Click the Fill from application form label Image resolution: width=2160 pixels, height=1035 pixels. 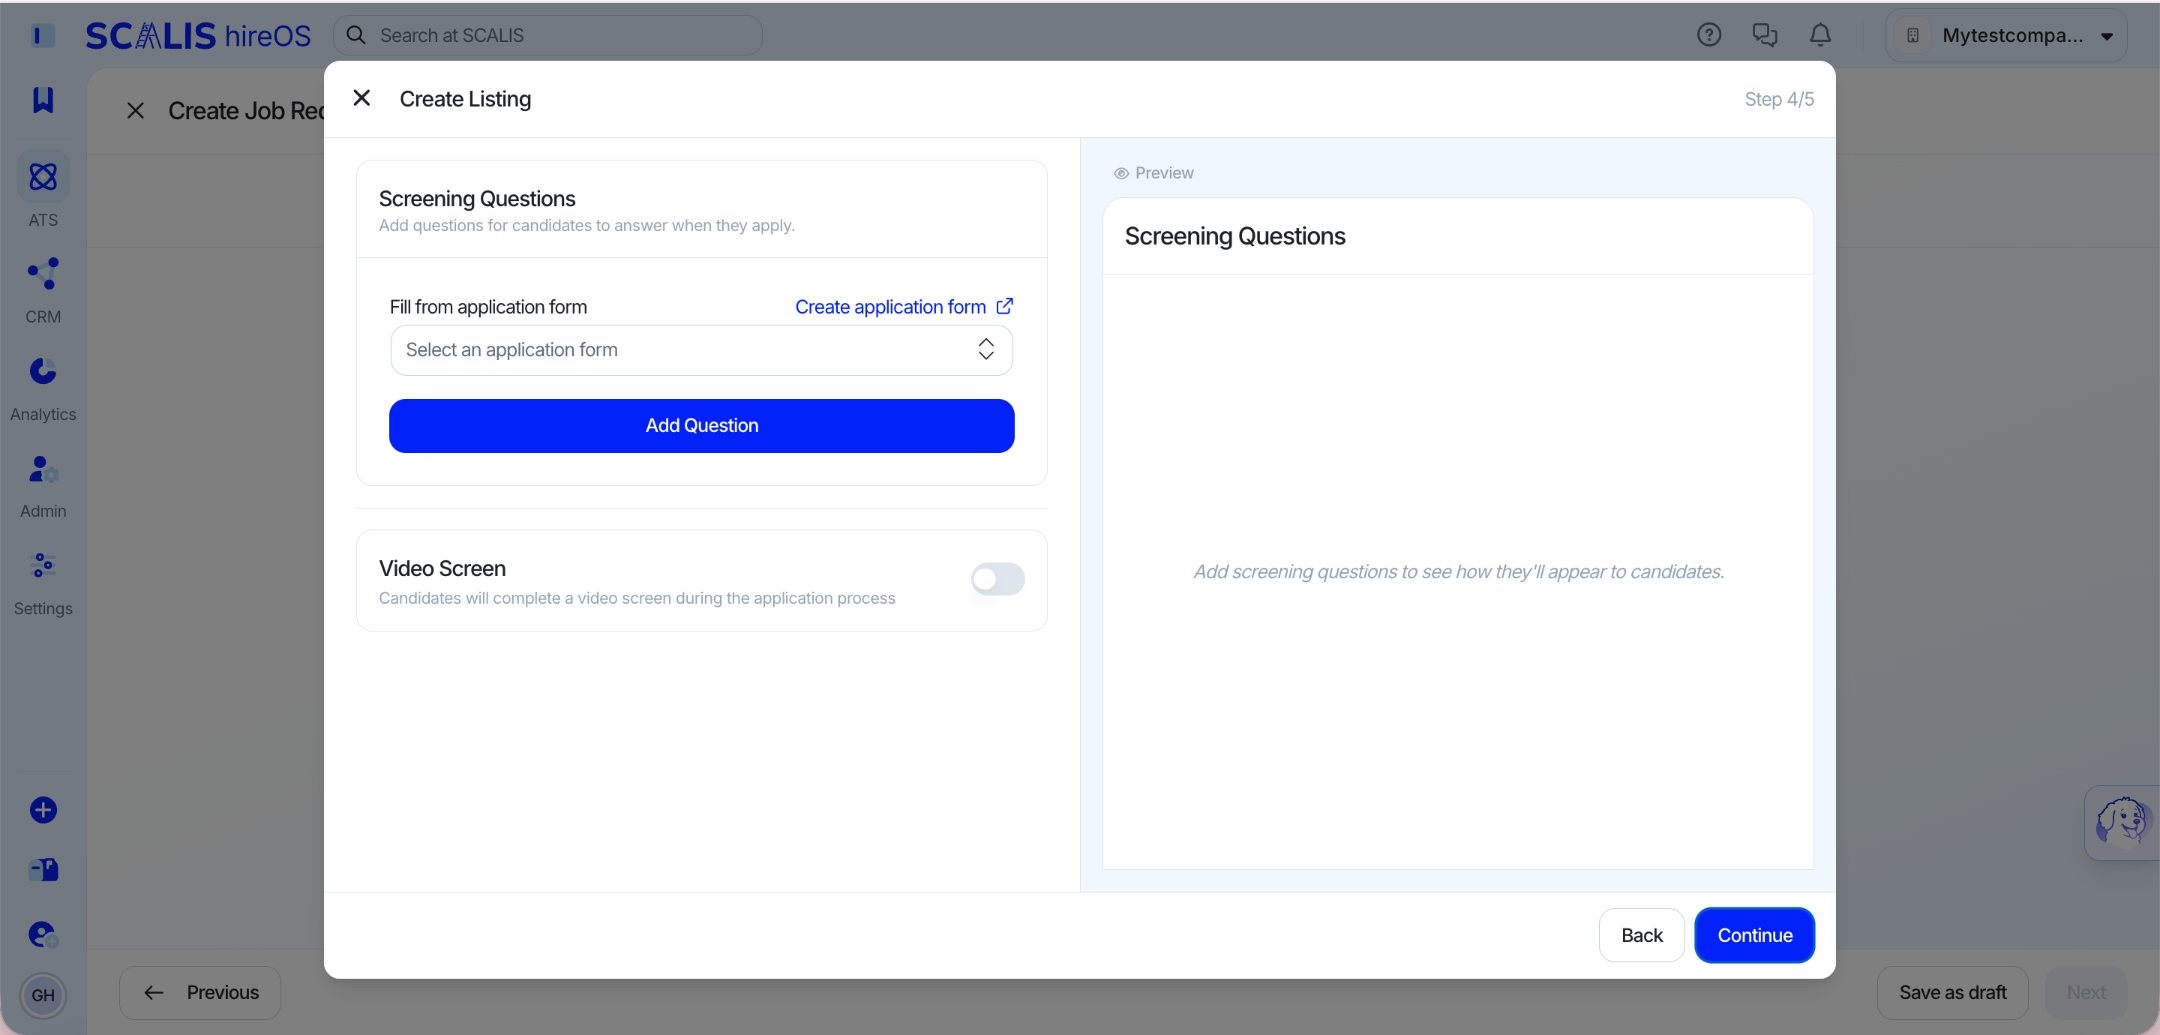coord(488,307)
